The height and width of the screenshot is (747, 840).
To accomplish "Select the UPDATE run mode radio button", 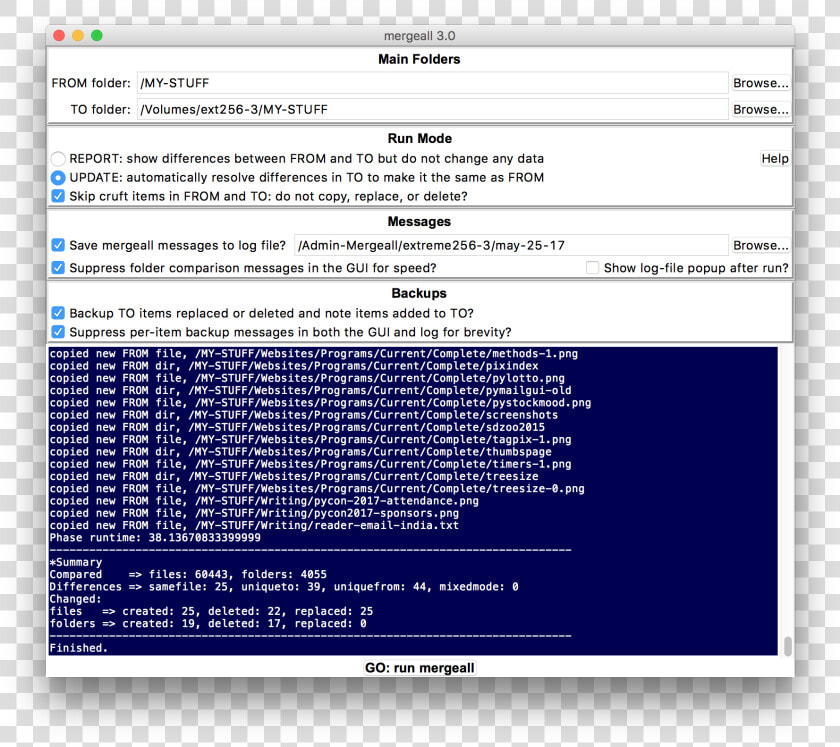I will pos(58,177).
